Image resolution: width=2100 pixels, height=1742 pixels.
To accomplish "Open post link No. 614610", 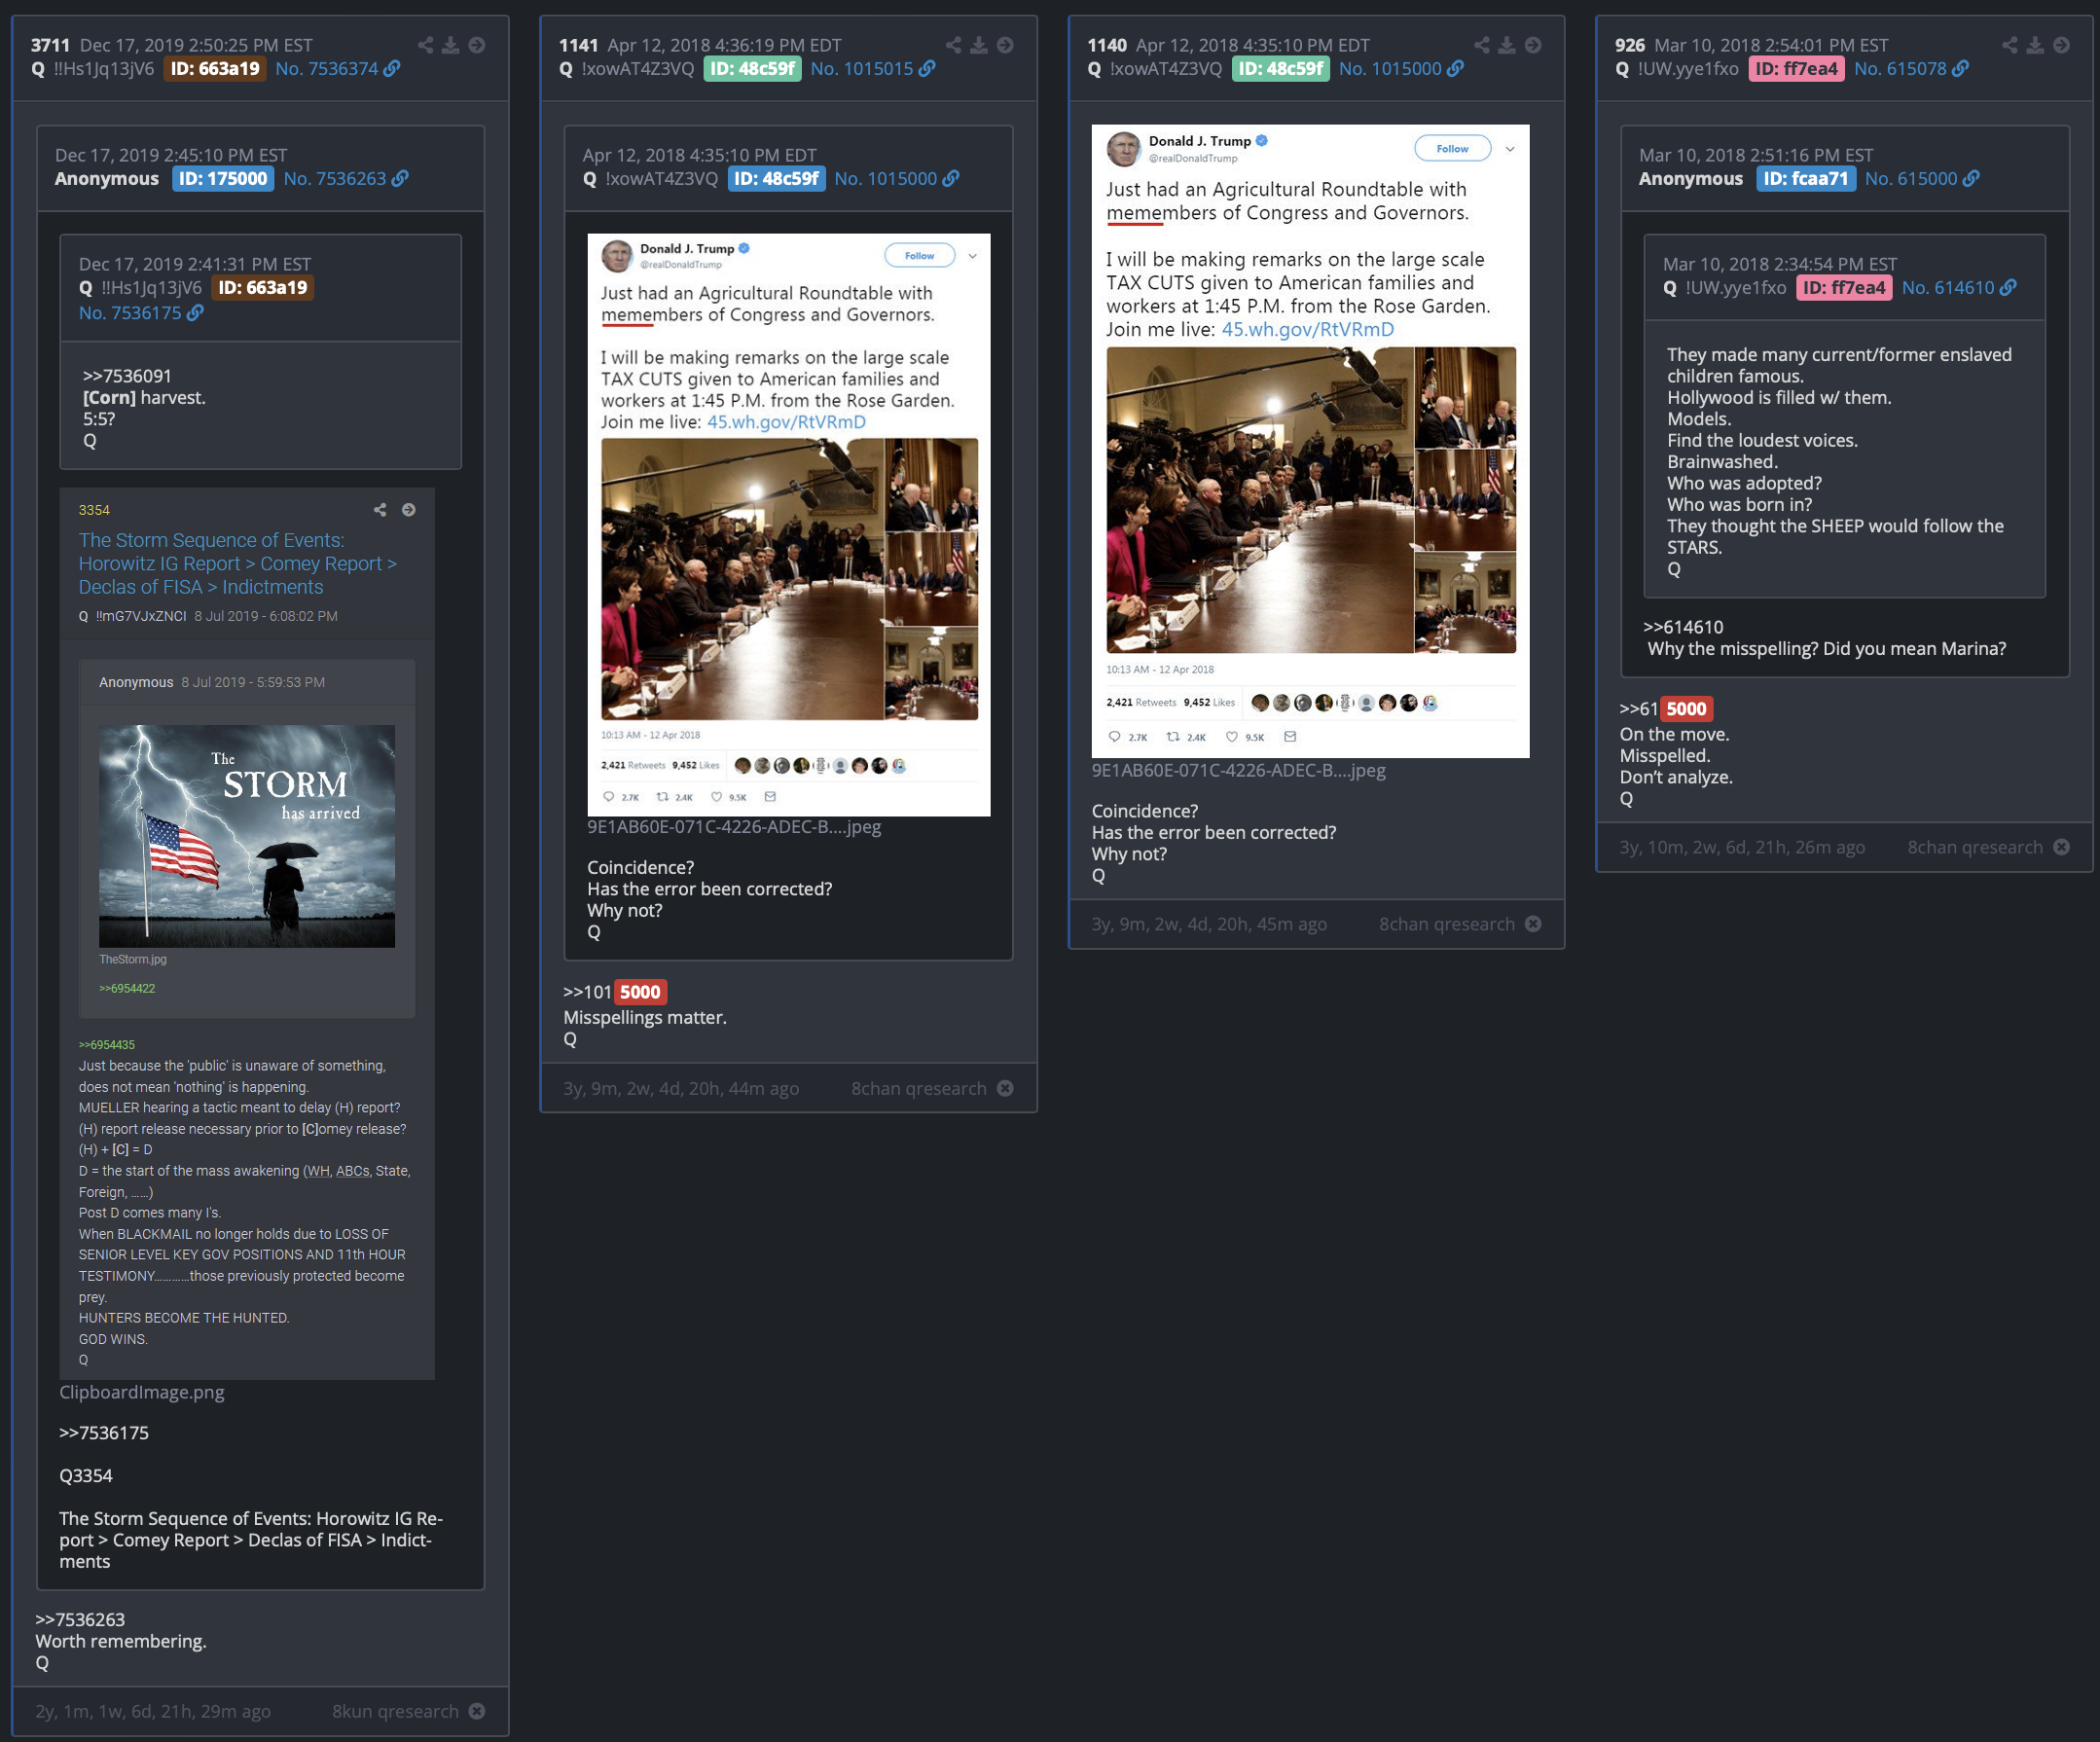I will [1959, 288].
